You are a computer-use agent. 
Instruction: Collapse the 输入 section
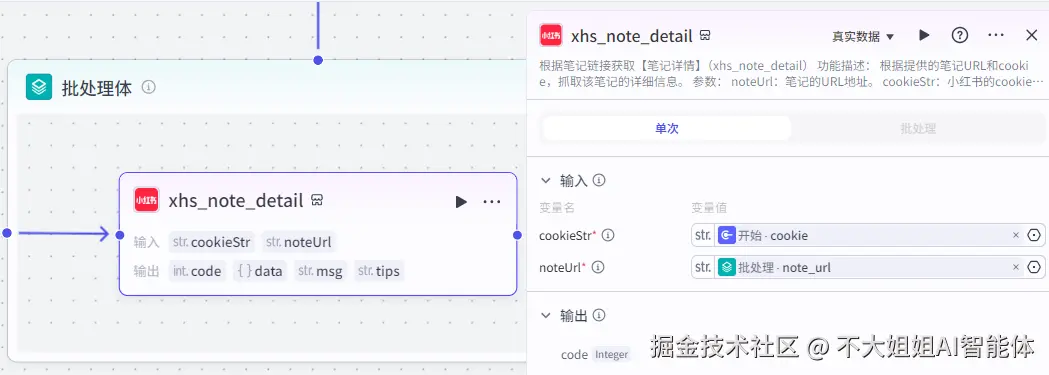click(547, 180)
